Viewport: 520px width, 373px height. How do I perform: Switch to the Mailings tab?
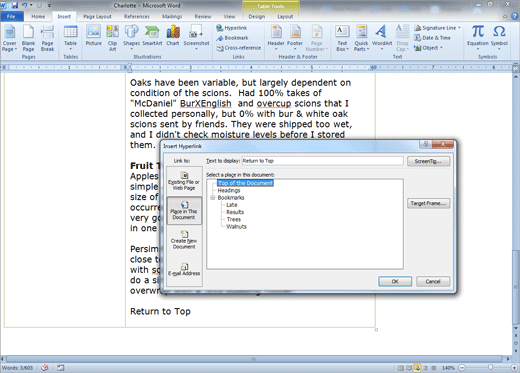point(172,16)
